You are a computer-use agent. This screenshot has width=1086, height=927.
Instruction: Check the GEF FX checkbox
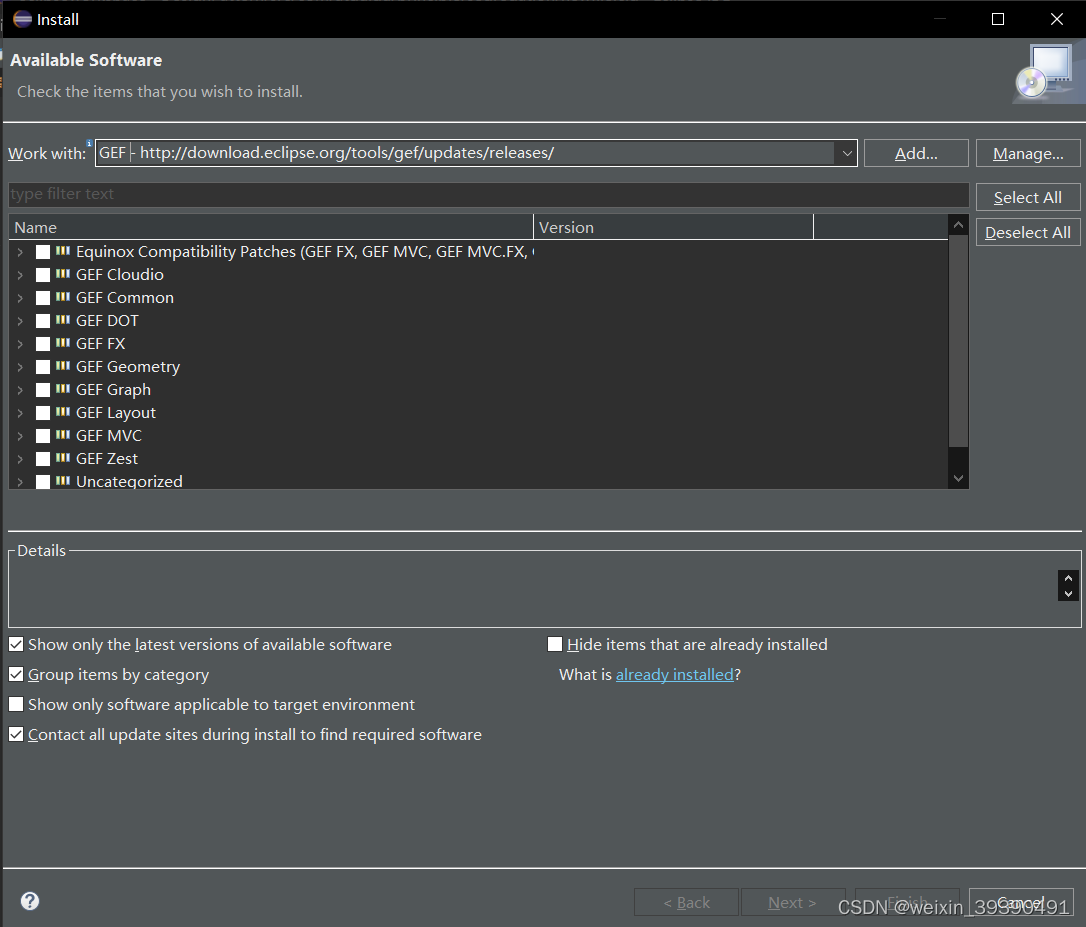tap(43, 344)
